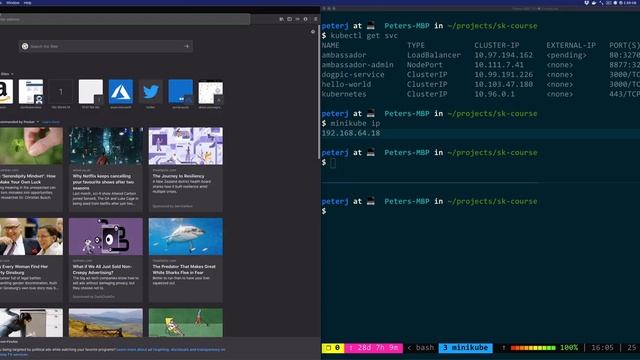Viewport: 640px width, 360px height.
Task: Click the arrow button in the web search box
Action: [187, 46]
